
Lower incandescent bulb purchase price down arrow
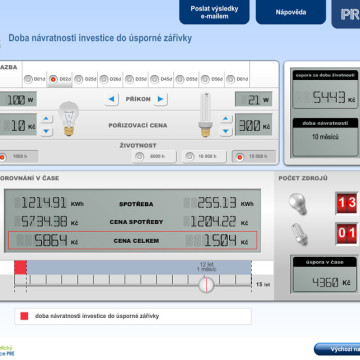pos(46,131)
